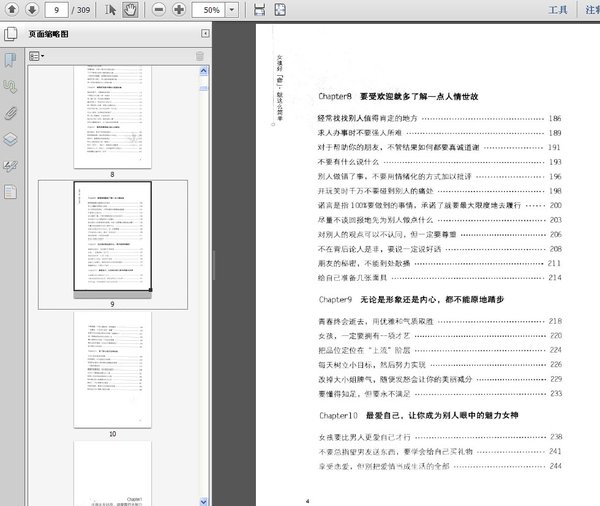Collapse the 页面缩略图 navigation pane
The image size is (600, 506).
(205, 34)
